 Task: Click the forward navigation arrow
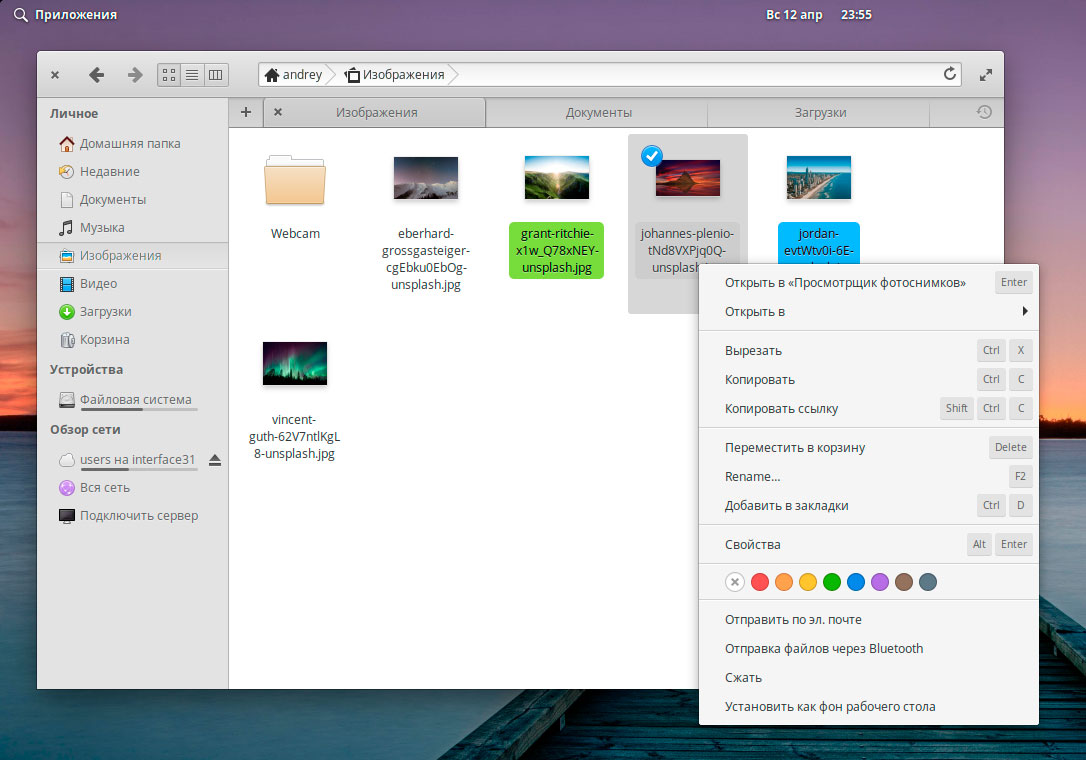click(x=134, y=75)
